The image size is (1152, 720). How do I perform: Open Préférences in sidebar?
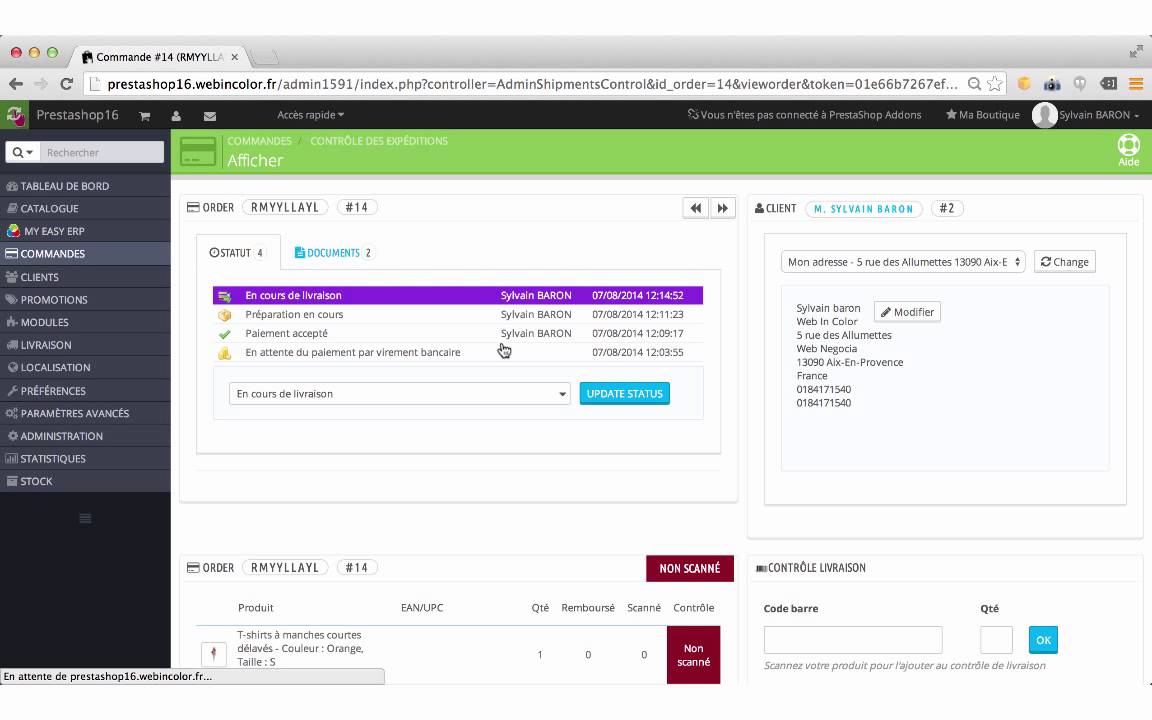pos(85,391)
